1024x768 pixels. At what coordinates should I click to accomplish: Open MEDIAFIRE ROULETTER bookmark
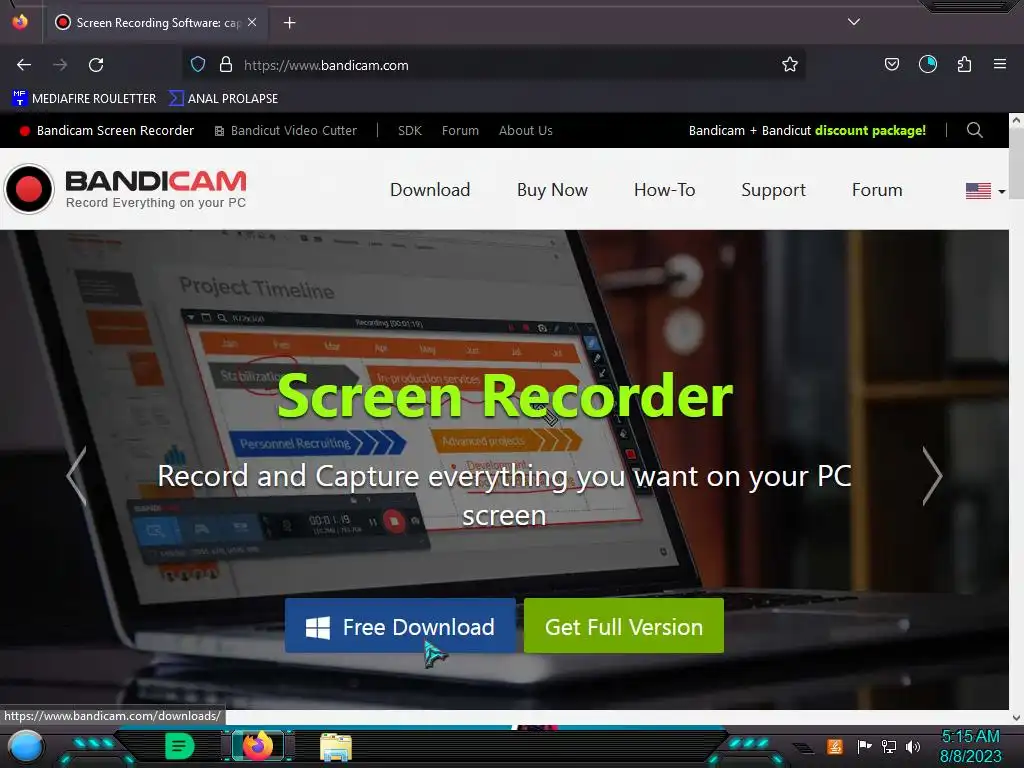[84, 99]
